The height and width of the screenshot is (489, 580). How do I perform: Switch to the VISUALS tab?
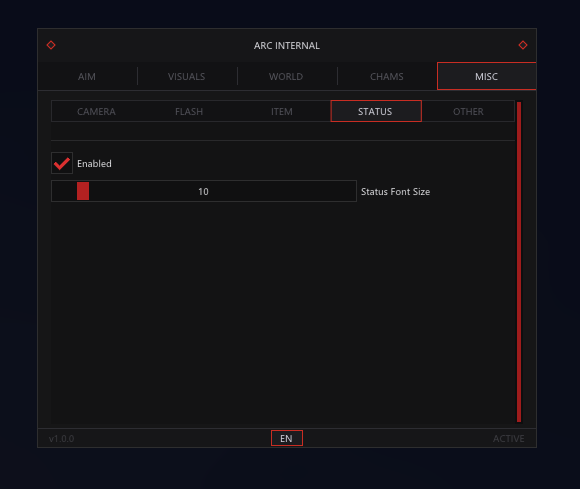point(186,77)
